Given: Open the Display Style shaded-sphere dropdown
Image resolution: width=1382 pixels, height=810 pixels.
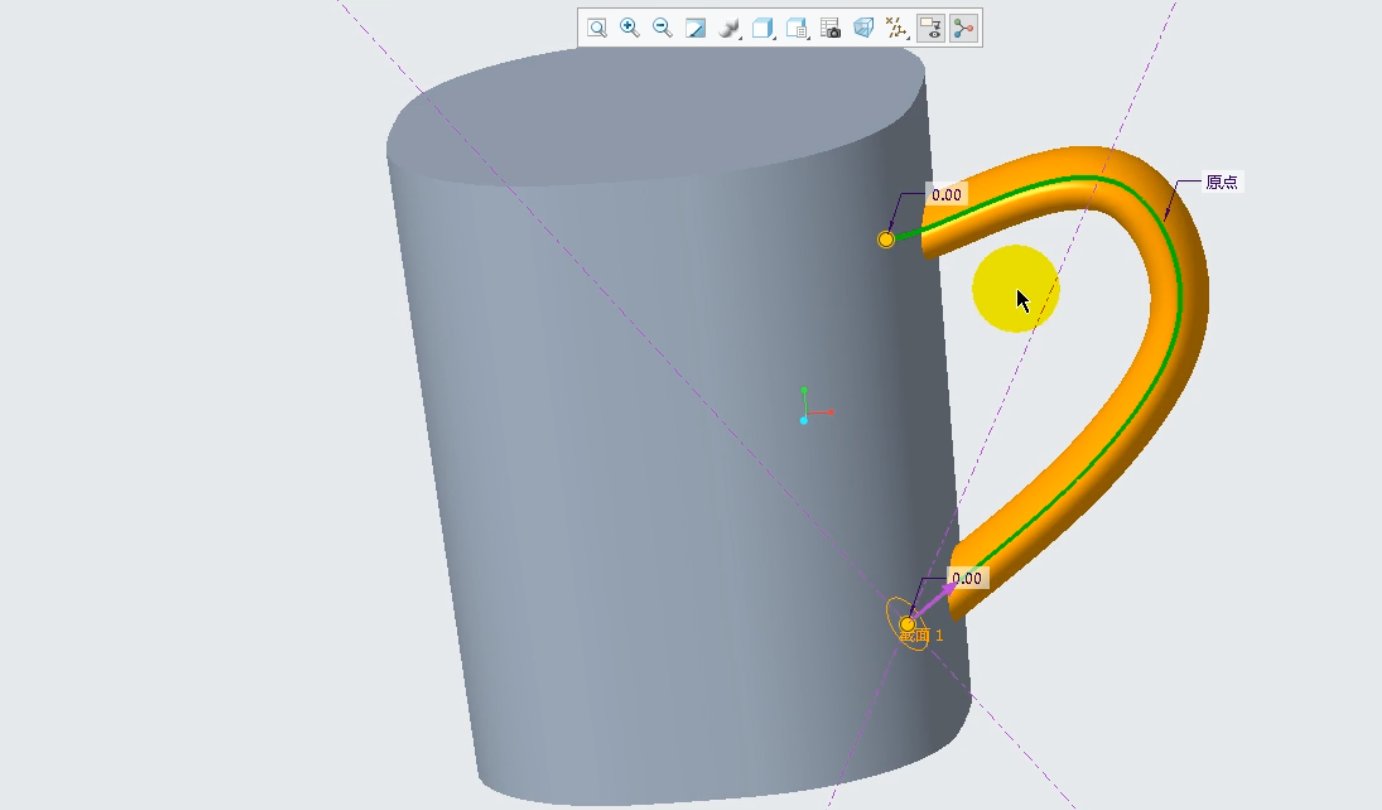Looking at the screenshot, I should 730,28.
